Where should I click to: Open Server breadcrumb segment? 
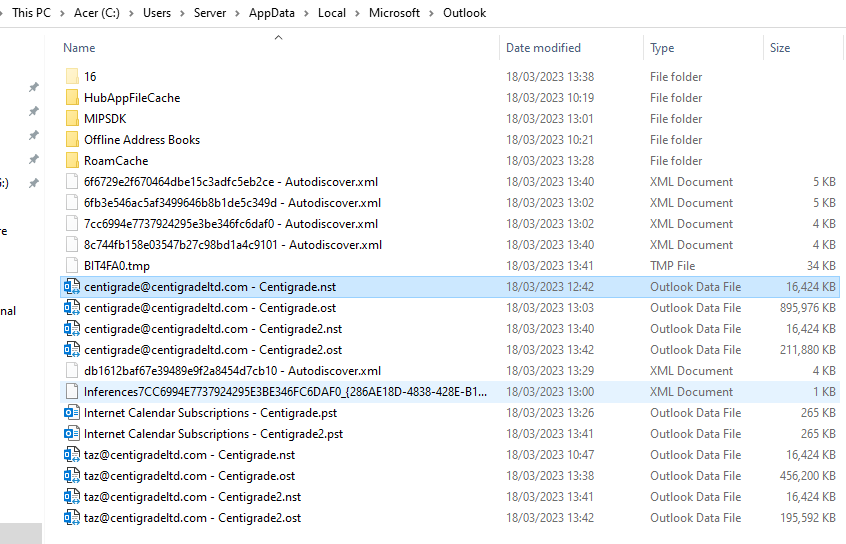[210, 13]
